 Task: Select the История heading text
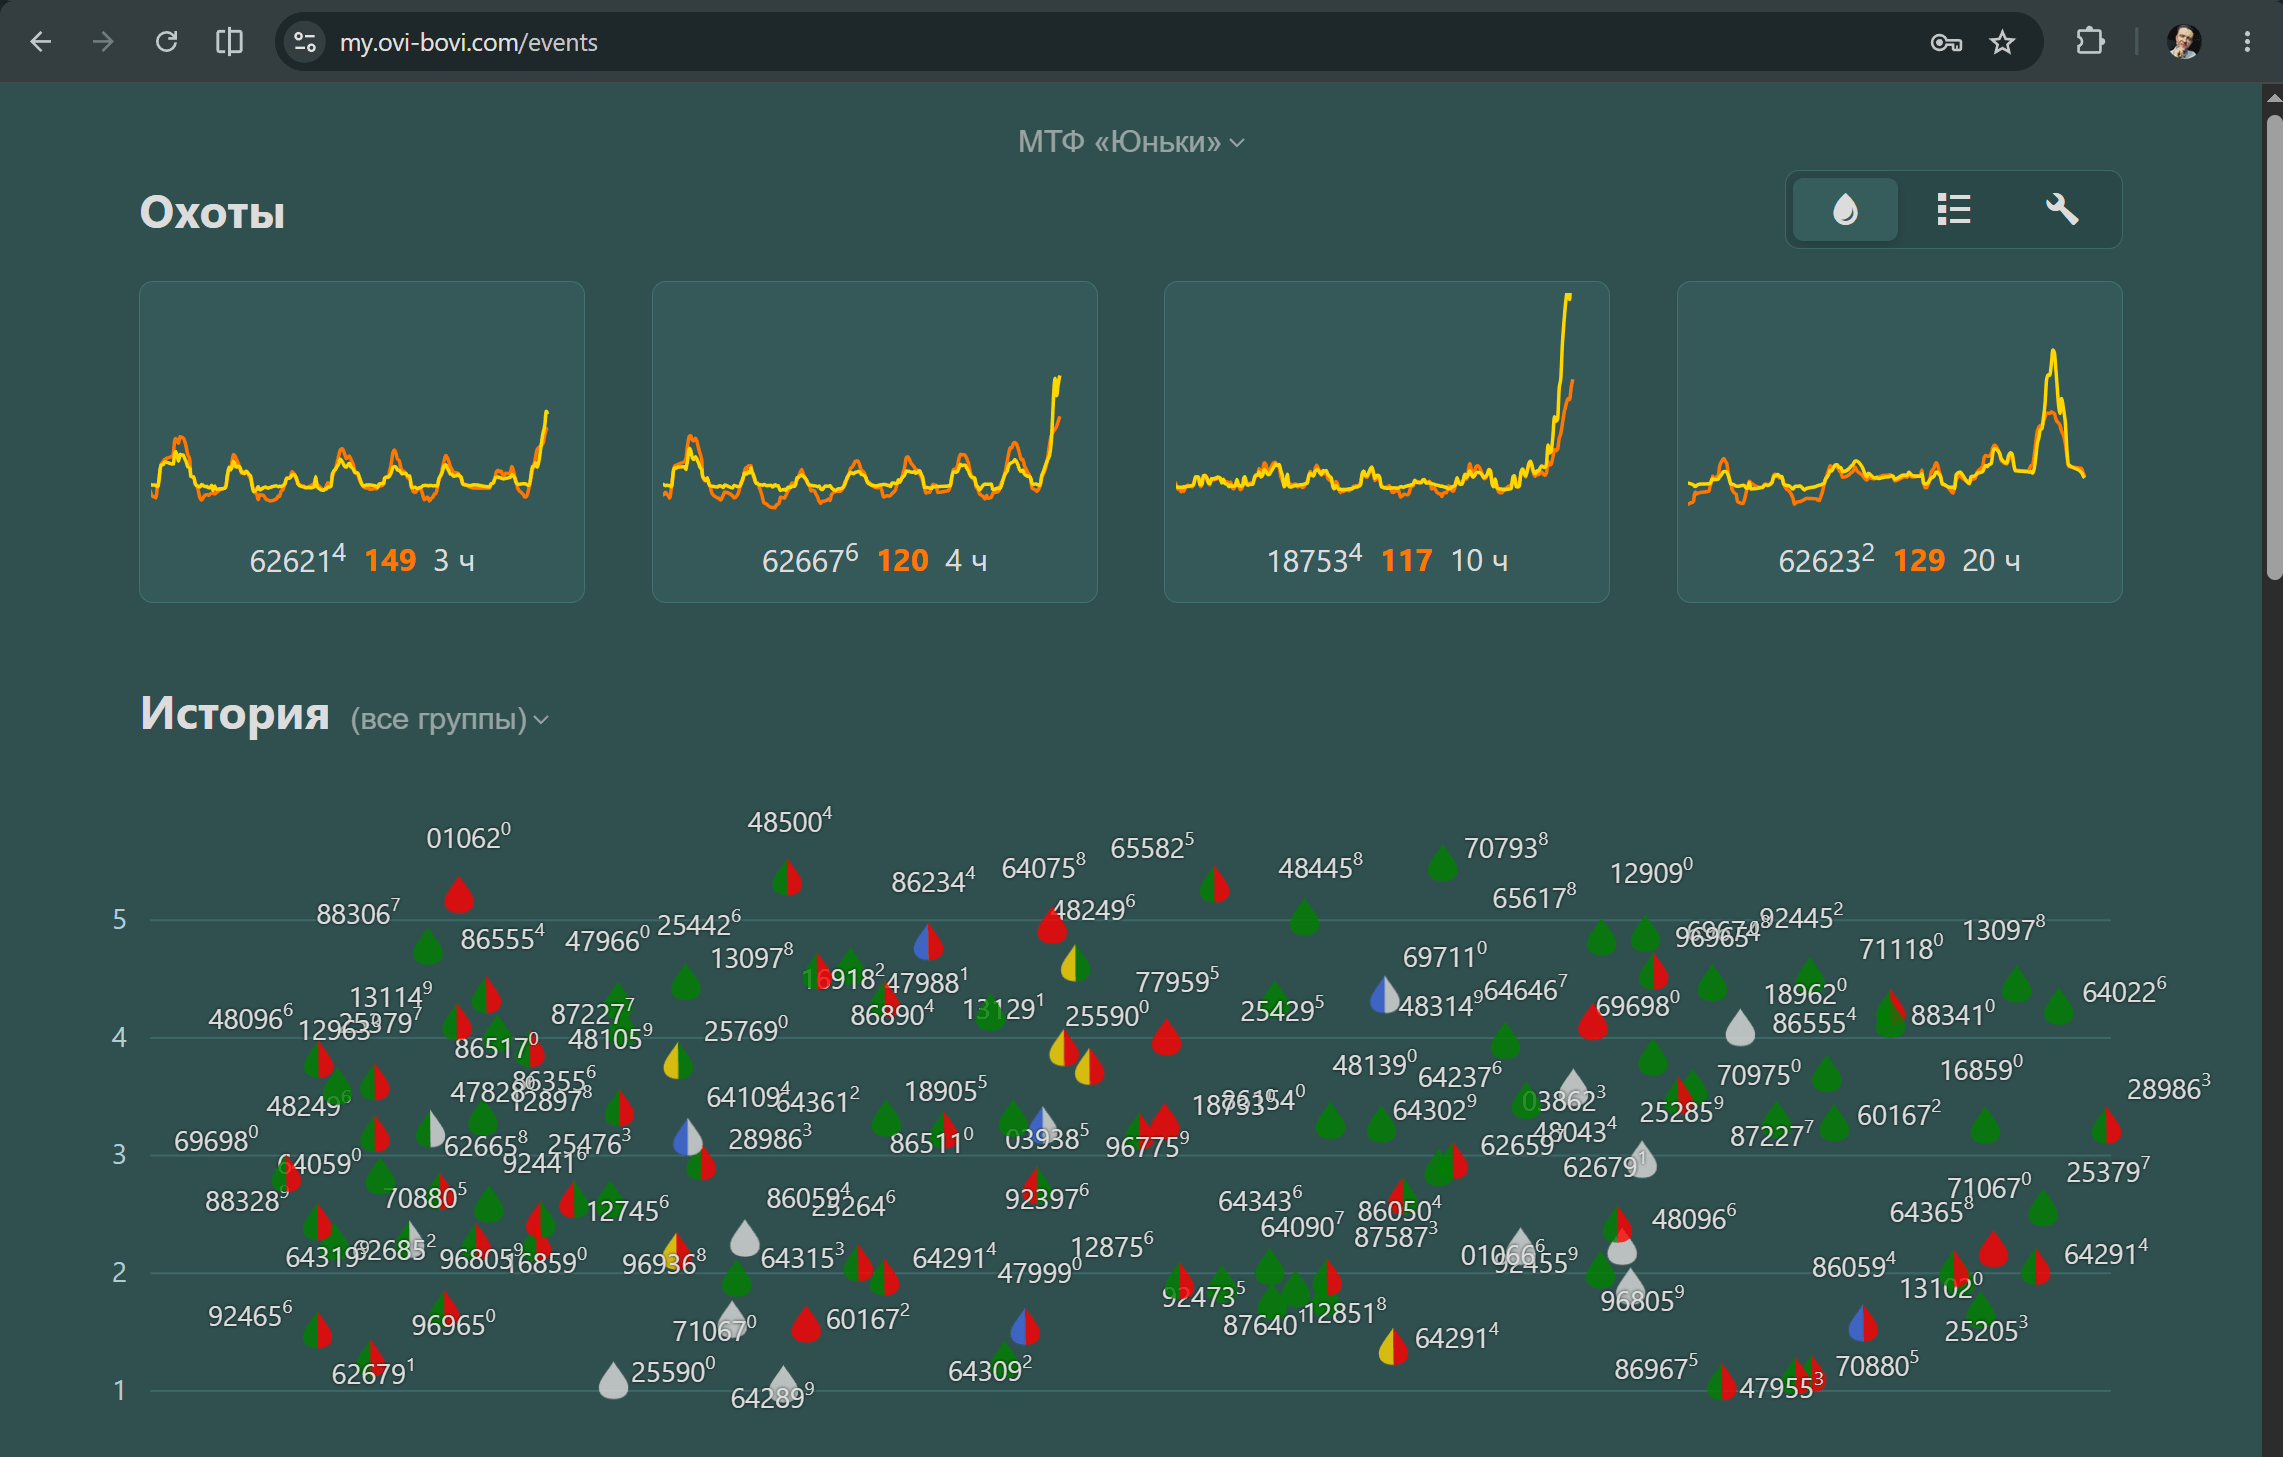pyautogui.click(x=235, y=713)
